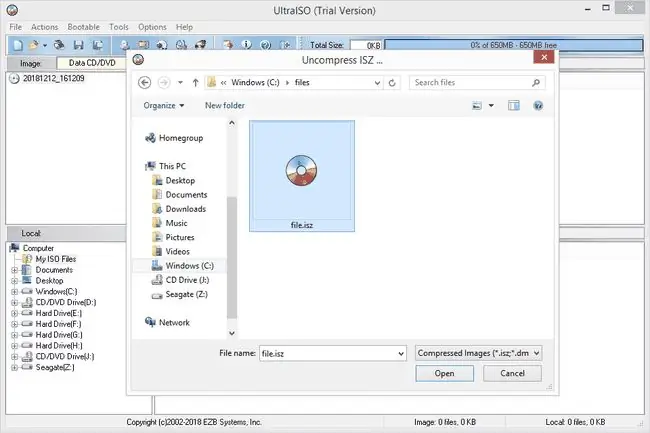Go Back in the Uncompress ISZ dialog
This screenshot has width=650, height=433.
click(144, 82)
